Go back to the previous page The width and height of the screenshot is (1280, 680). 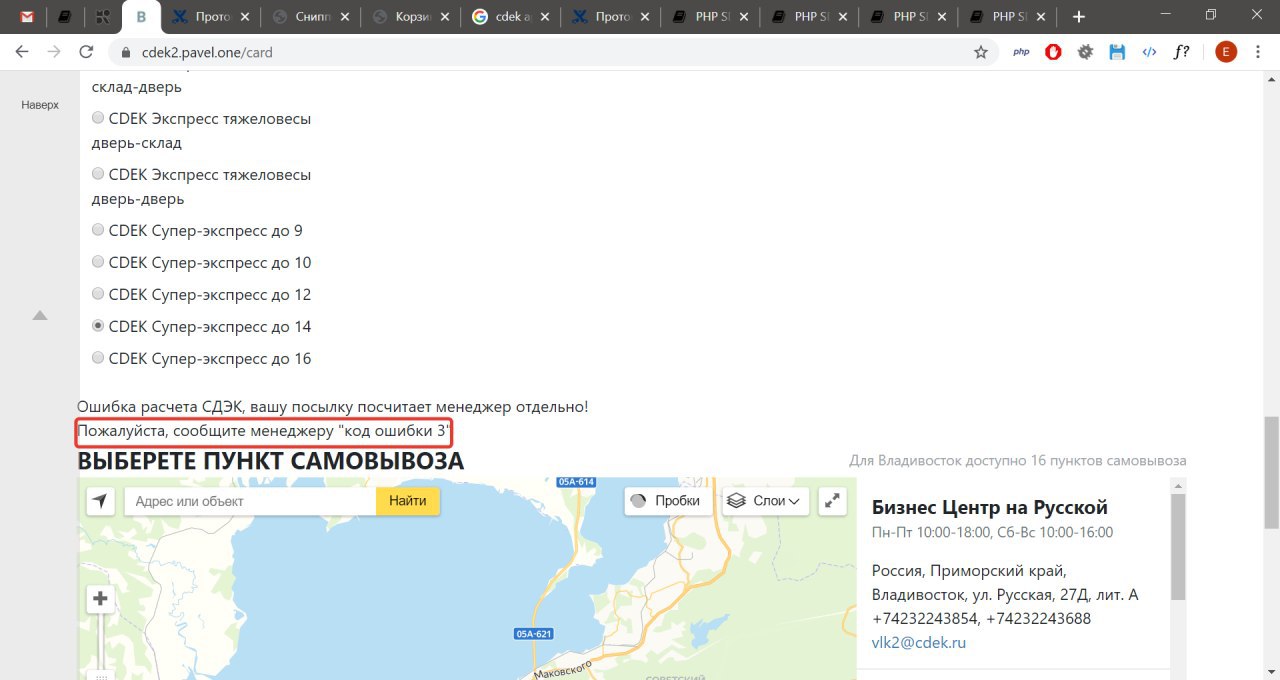[22, 52]
